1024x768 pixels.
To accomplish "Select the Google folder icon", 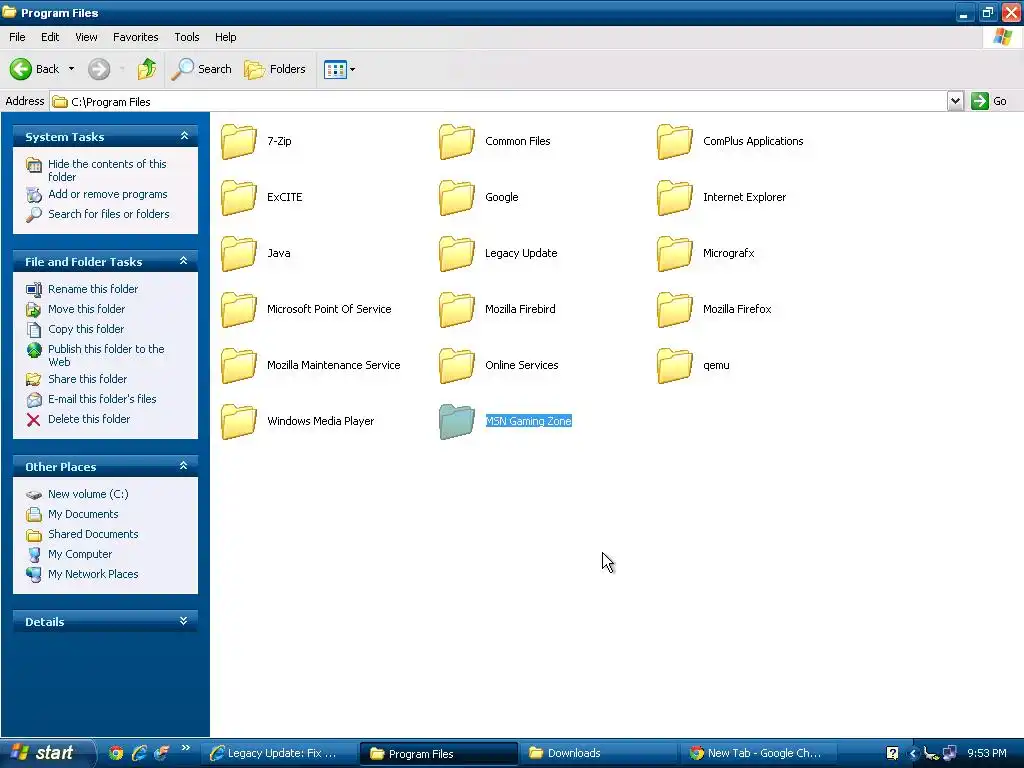I will pyautogui.click(x=456, y=198).
